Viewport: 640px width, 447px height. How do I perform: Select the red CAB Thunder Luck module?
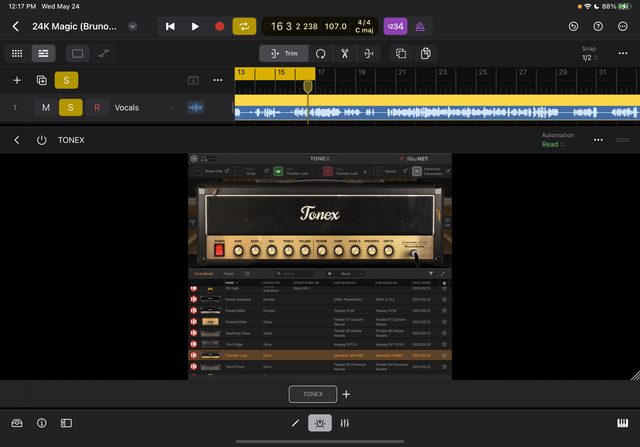pos(328,171)
